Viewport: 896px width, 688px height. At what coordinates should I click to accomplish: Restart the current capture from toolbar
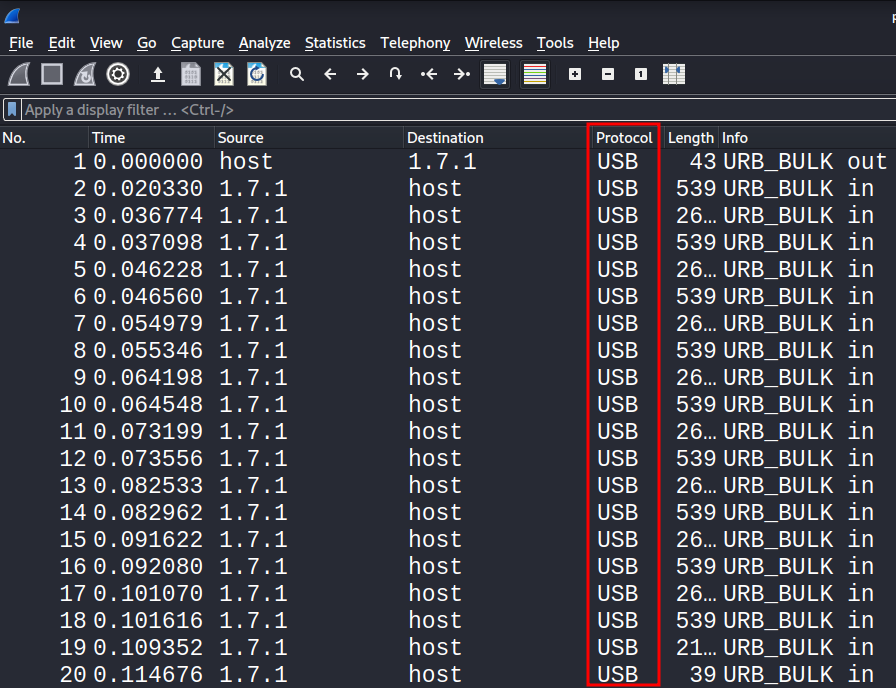[x=85, y=74]
